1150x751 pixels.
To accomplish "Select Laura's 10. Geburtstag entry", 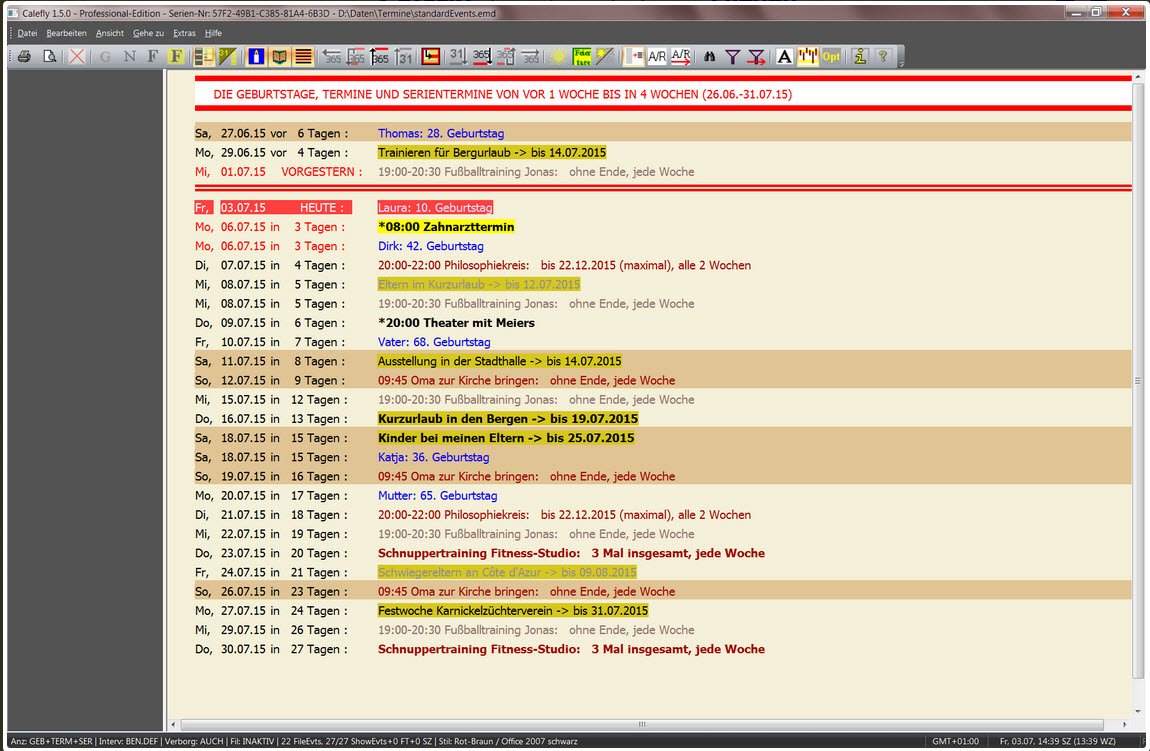I will [x=435, y=208].
